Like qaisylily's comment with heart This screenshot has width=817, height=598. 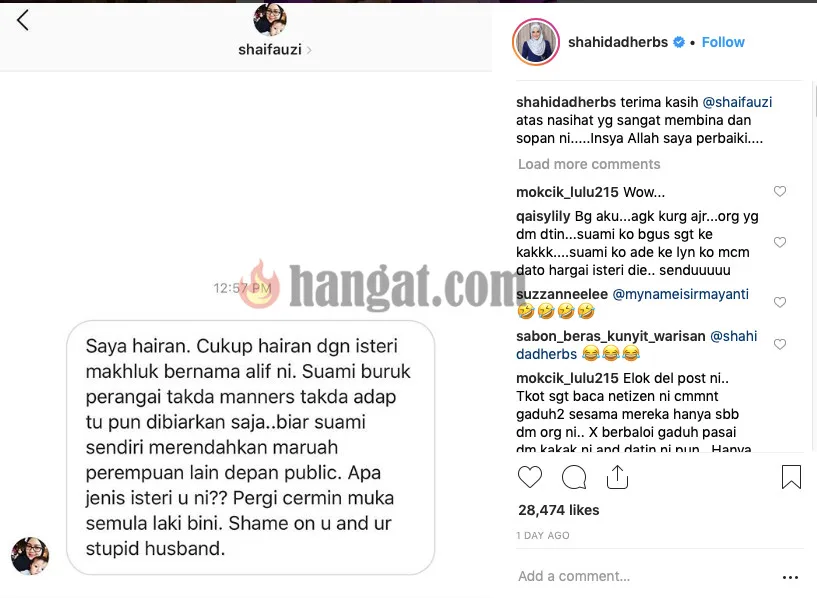pyautogui.click(x=780, y=242)
